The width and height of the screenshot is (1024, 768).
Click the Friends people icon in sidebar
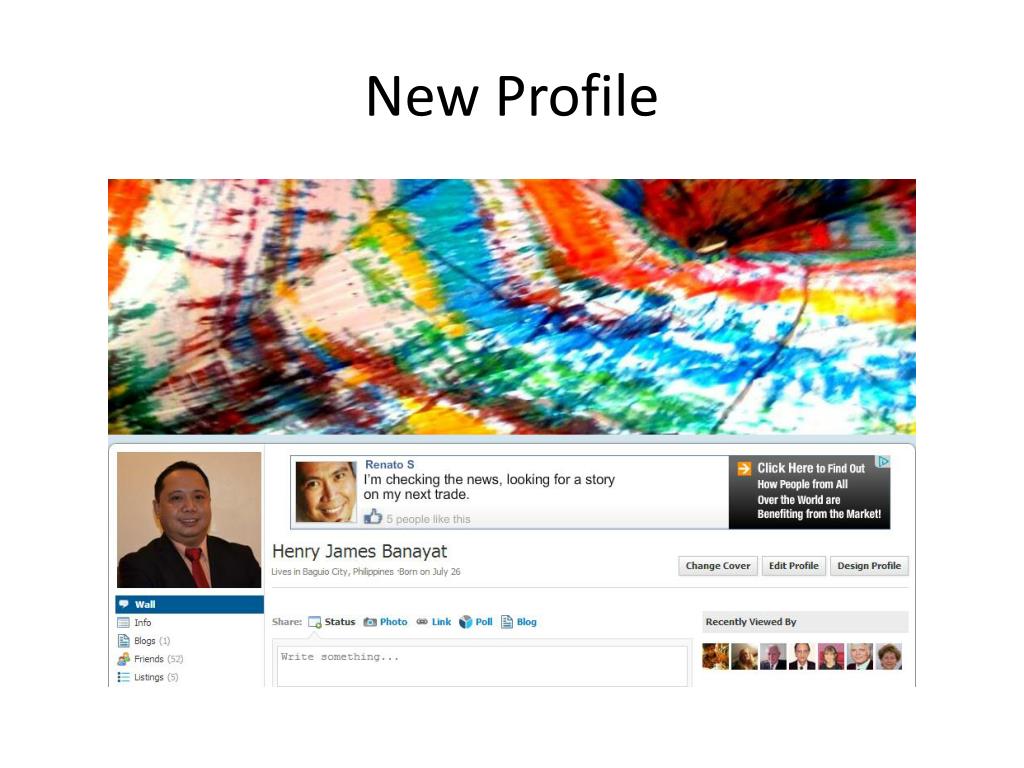tap(123, 659)
